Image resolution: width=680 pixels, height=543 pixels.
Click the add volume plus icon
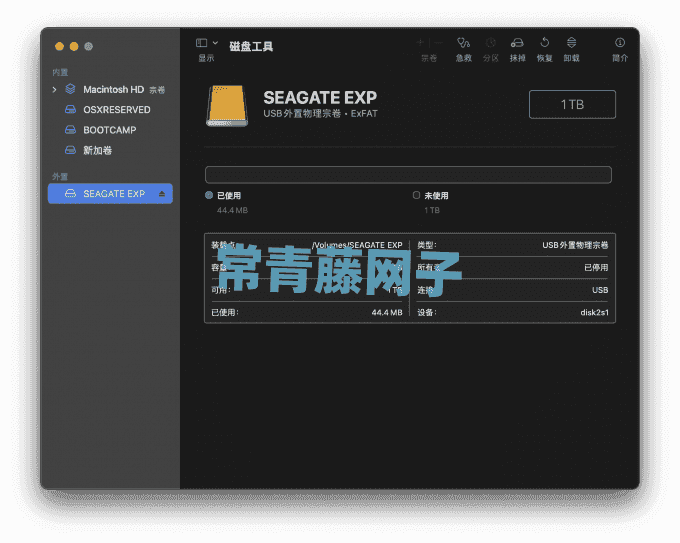[420, 43]
